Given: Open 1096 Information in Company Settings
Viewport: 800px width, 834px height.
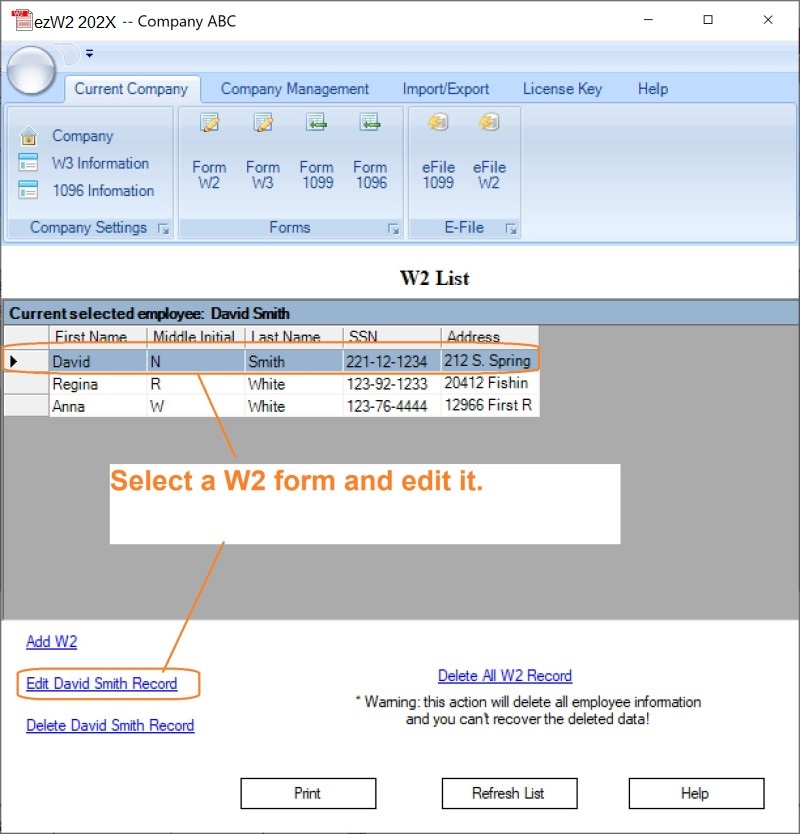Looking at the screenshot, I should click(104, 190).
